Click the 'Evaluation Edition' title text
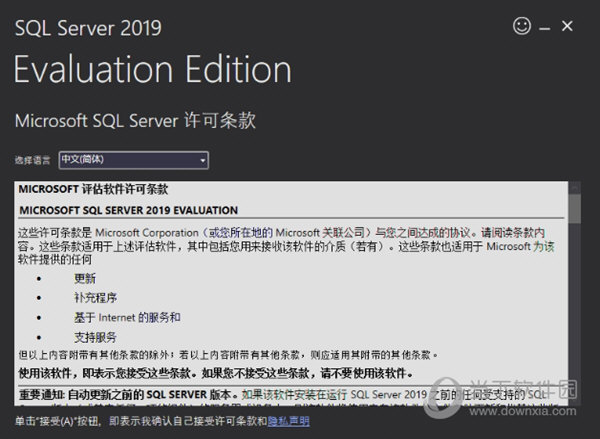Screen dimensions: 600x439 pyautogui.click(x=153, y=69)
